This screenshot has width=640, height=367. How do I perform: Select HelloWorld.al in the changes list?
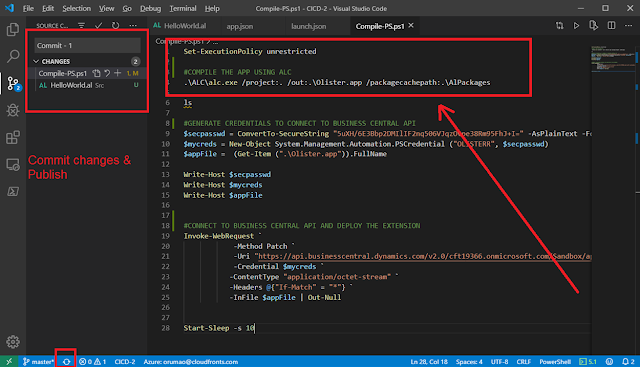(71, 85)
